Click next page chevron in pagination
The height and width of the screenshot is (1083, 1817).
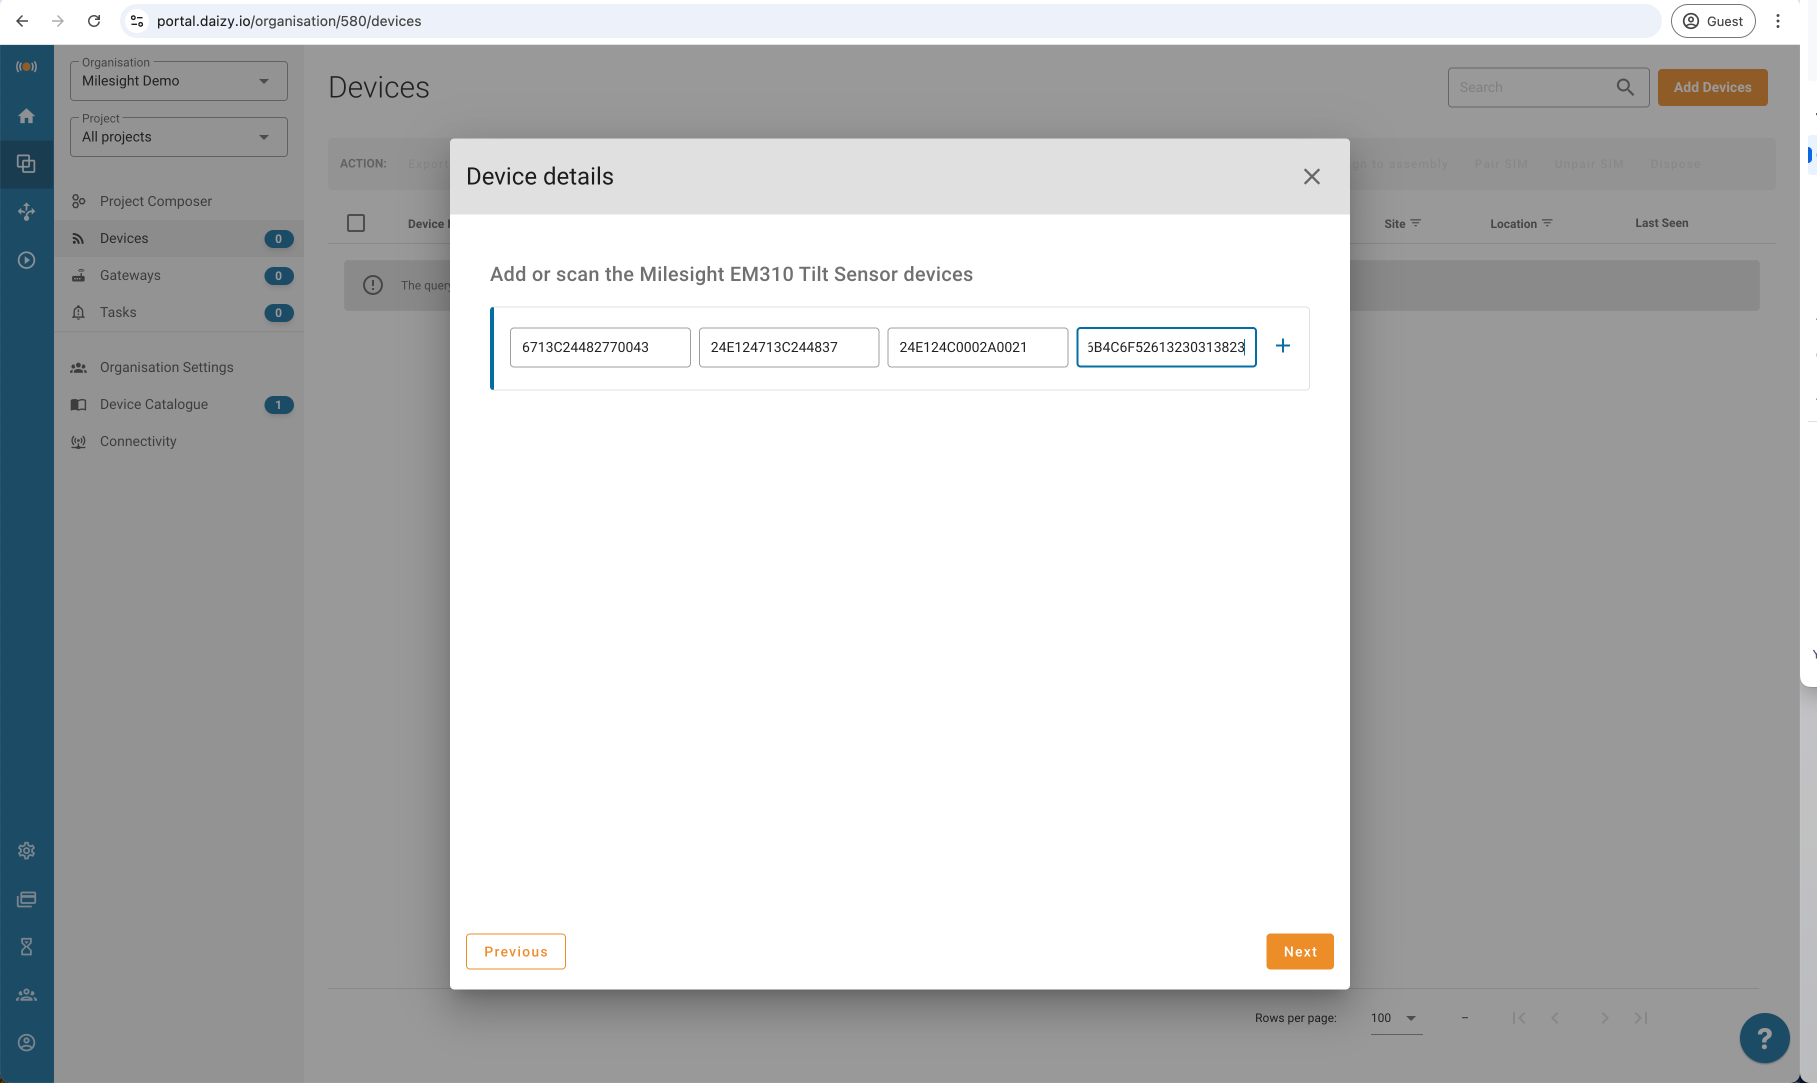point(1604,1018)
